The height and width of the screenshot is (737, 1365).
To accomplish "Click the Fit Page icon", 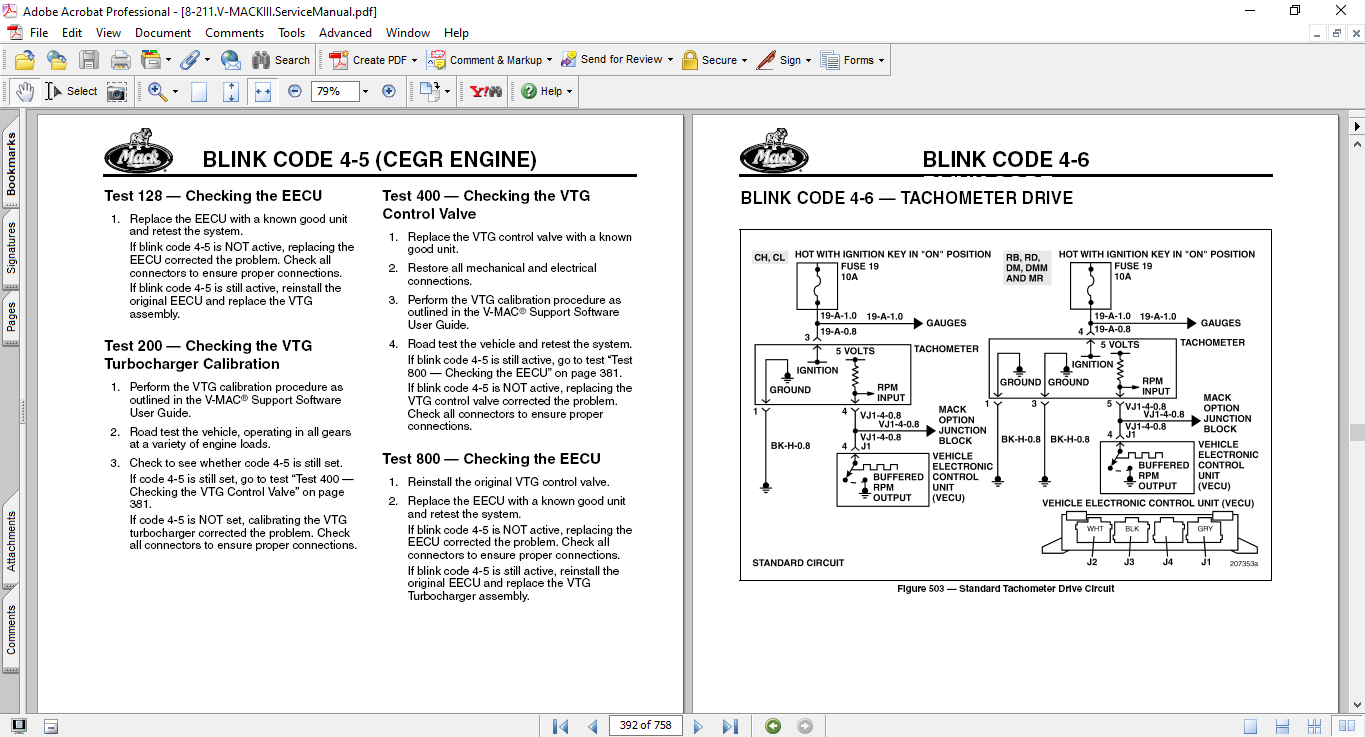I will pyautogui.click(x=231, y=91).
